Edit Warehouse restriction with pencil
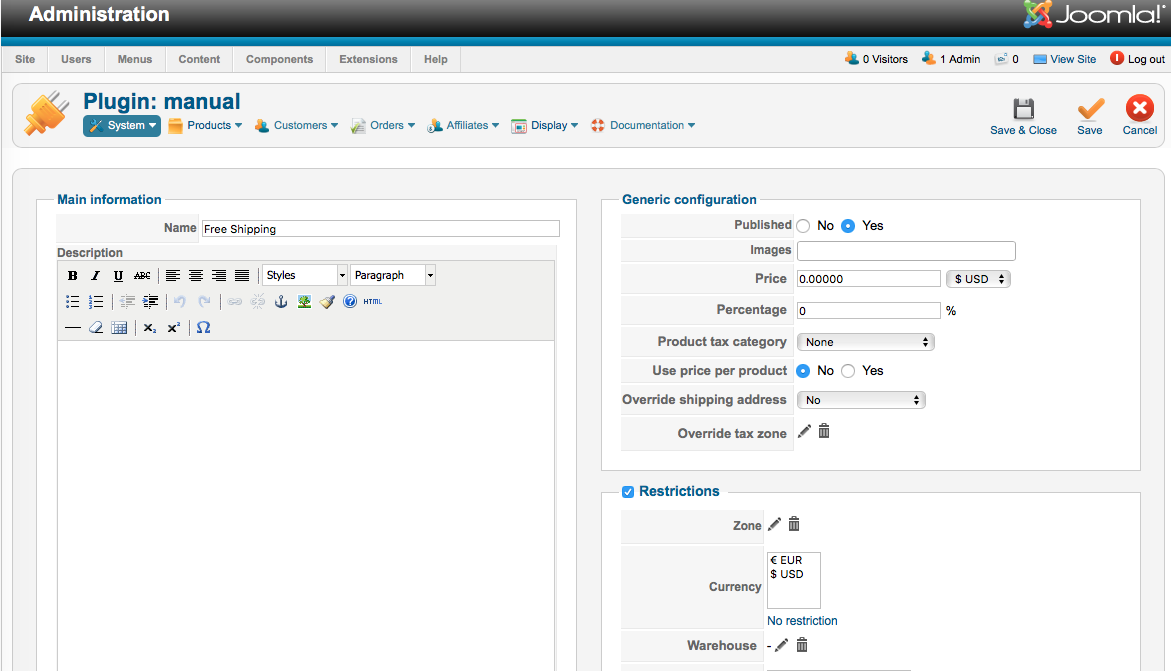 [x=781, y=645]
